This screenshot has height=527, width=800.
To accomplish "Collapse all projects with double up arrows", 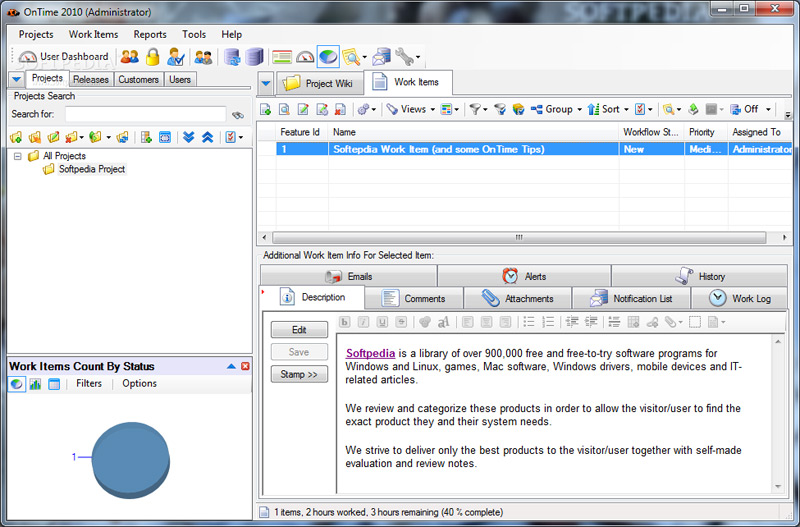I will coord(207,137).
